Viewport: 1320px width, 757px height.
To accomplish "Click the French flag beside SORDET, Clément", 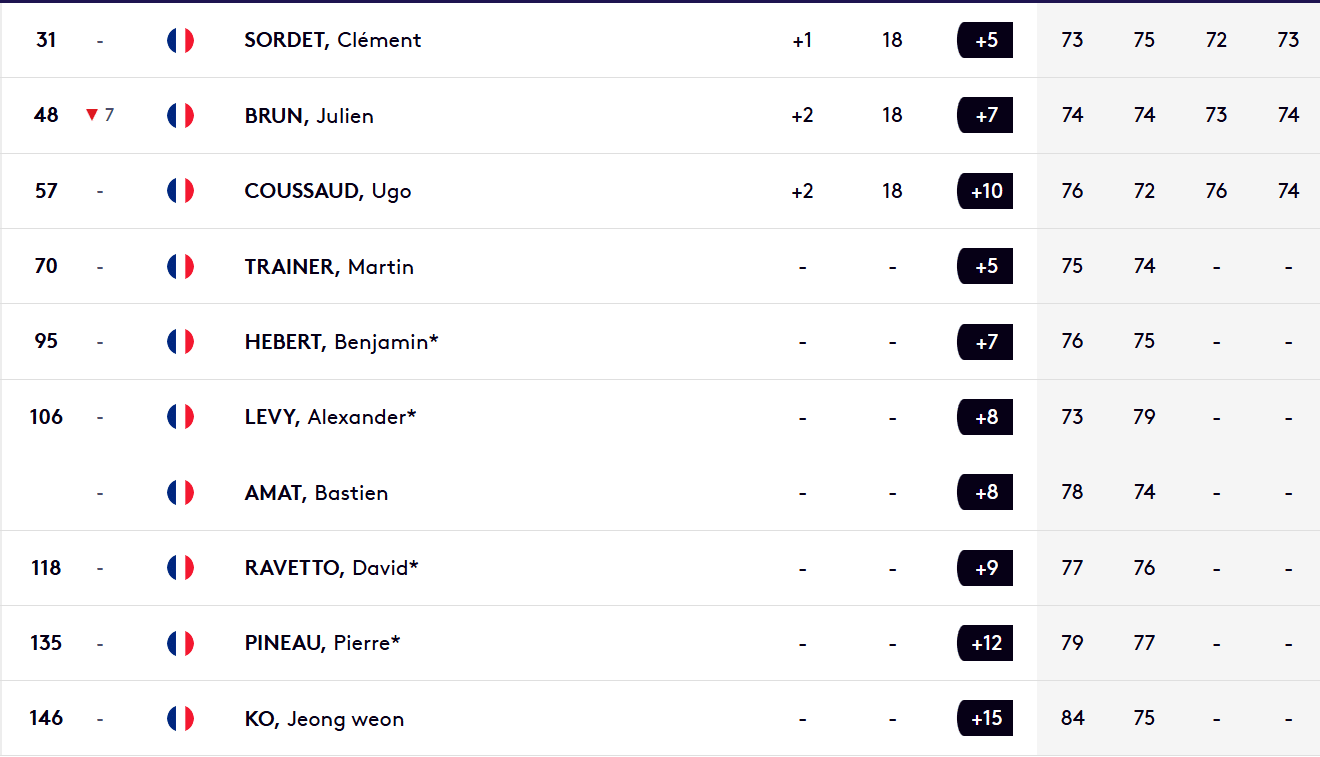I will [x=180, y=40].
